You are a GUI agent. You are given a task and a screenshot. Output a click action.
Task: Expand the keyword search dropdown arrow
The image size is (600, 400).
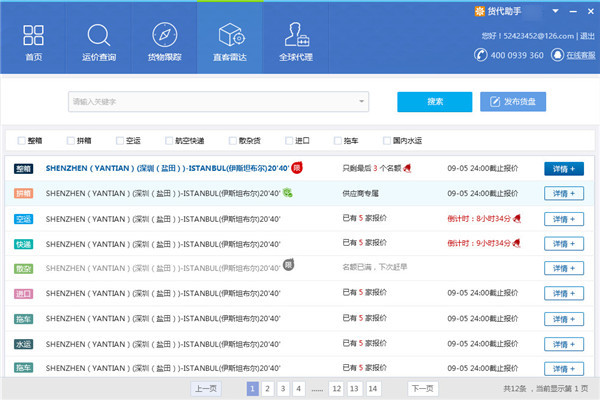tap(351, 102)
